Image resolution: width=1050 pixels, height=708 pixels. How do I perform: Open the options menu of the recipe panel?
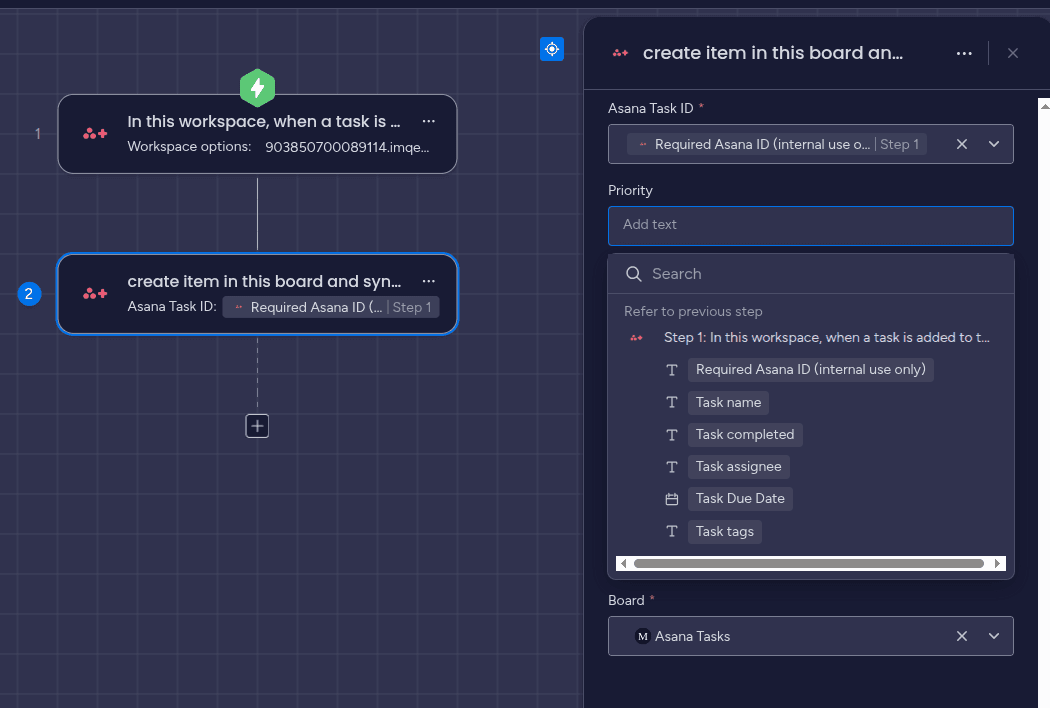[x=963, y=53]
